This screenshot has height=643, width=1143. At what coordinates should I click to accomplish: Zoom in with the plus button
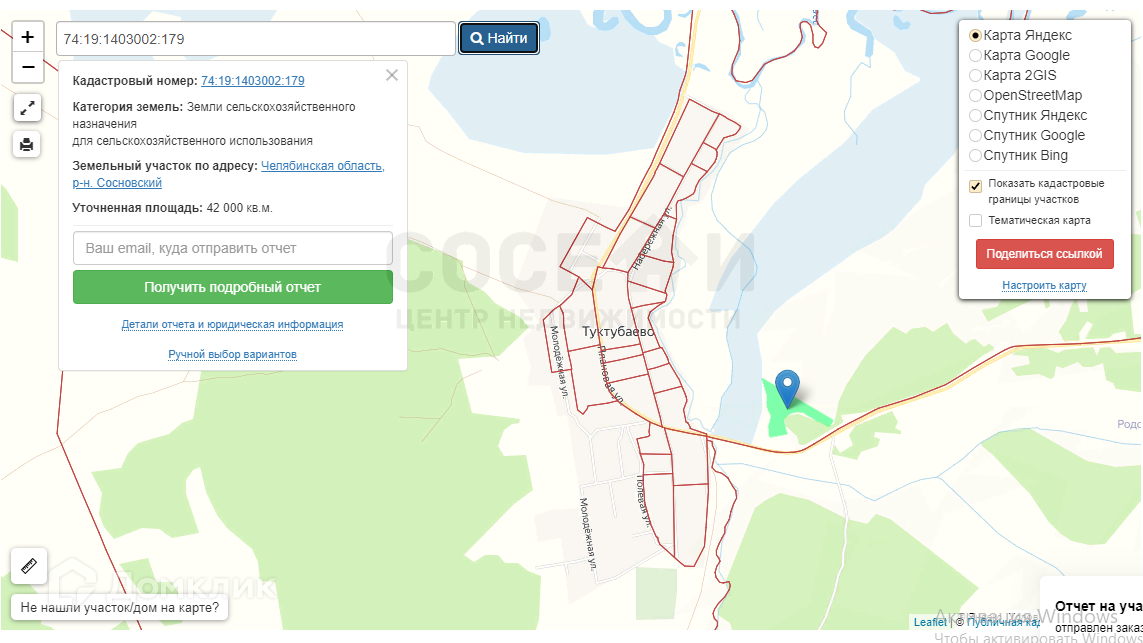(28, 37)
